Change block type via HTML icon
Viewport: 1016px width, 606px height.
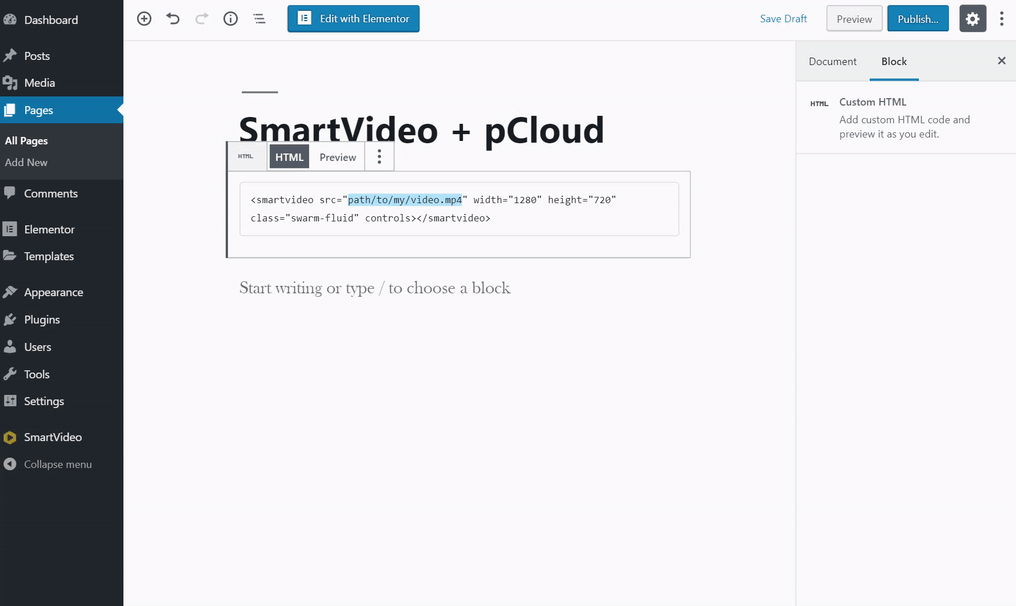pos(246,157)
